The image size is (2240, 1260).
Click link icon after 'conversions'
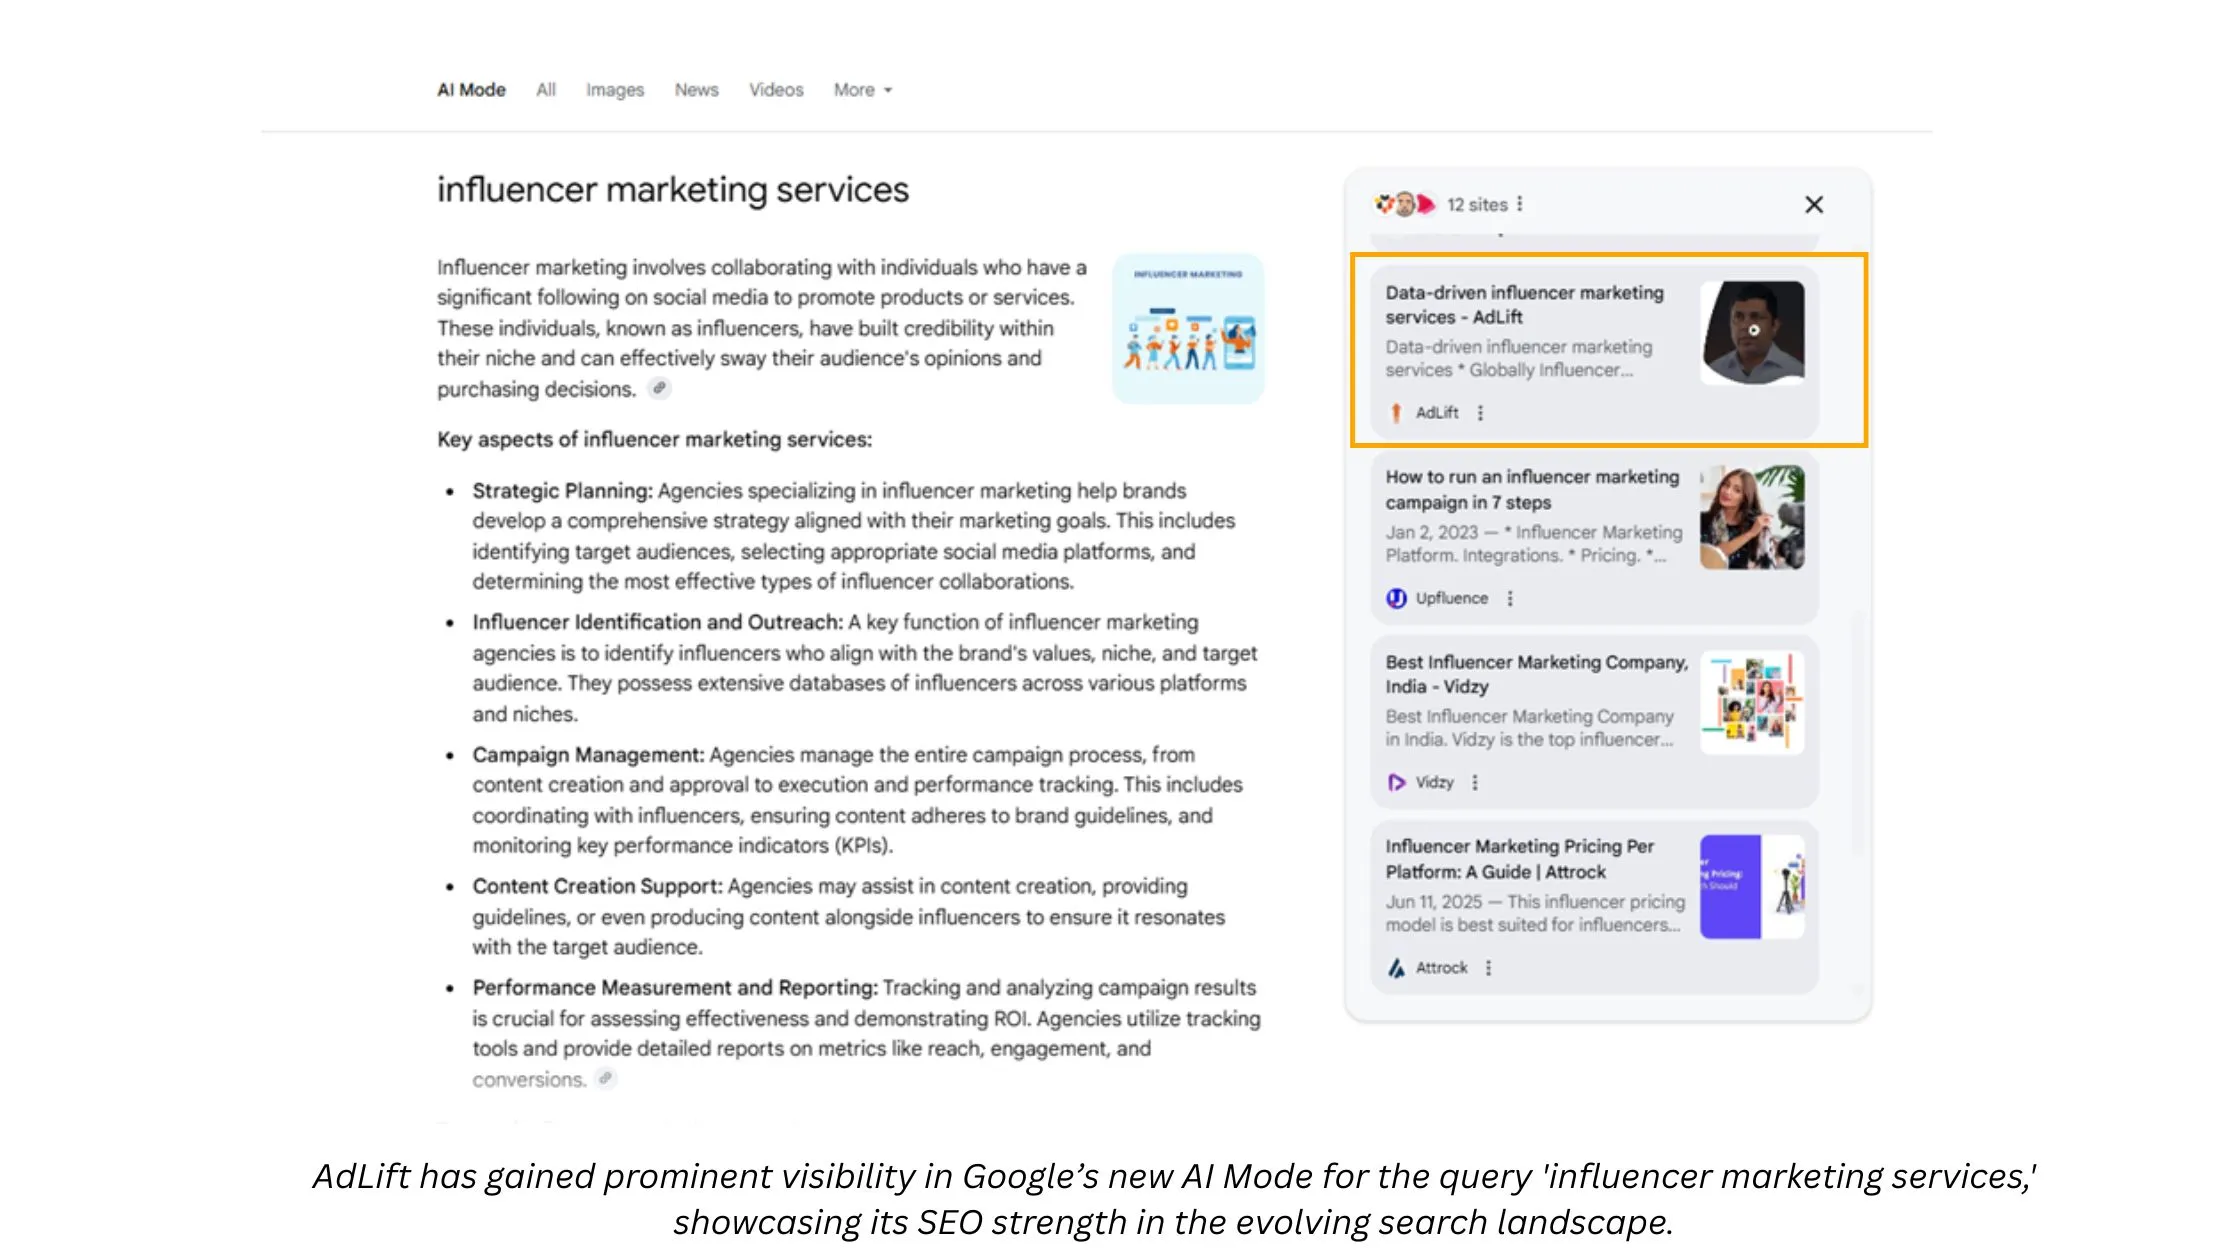tap(605, 1078)
